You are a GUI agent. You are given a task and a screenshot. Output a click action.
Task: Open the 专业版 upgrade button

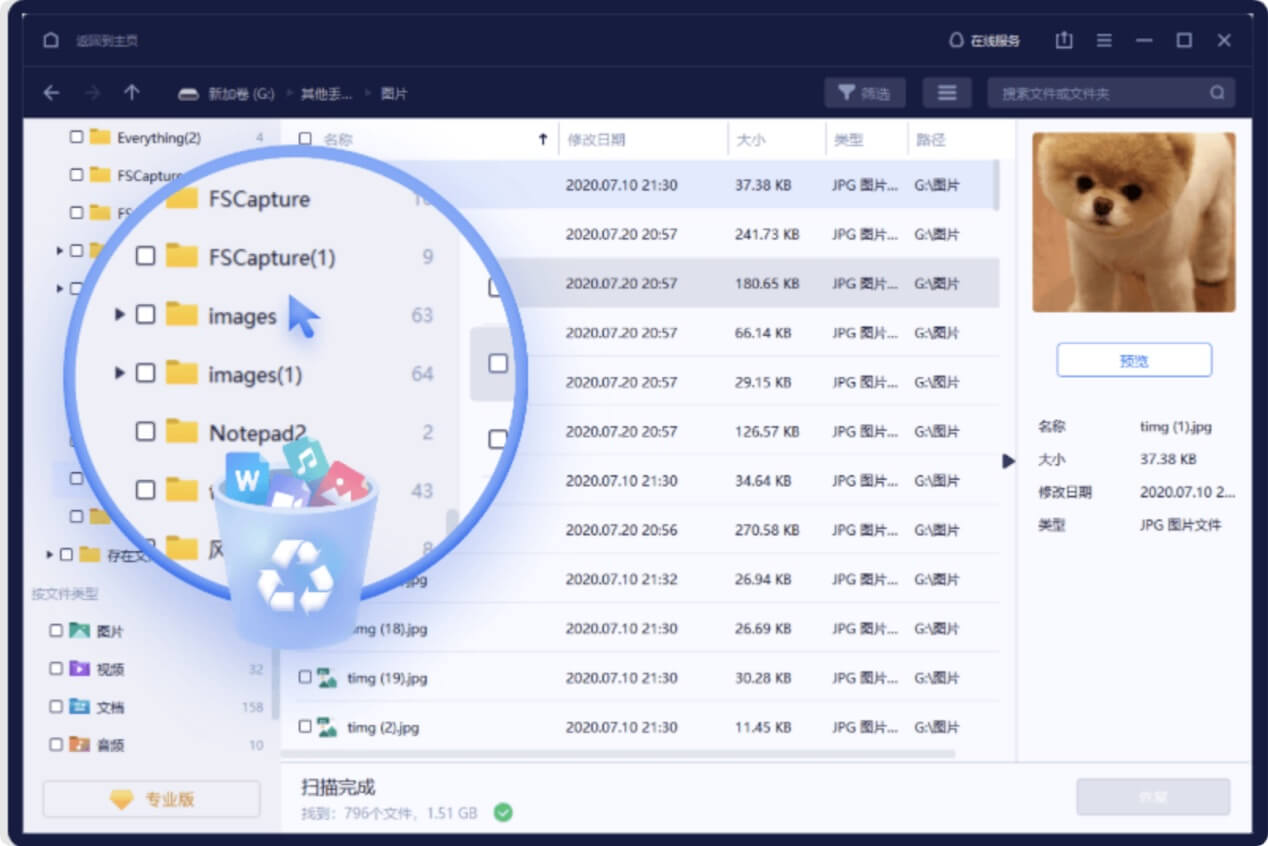click(151, 798)
